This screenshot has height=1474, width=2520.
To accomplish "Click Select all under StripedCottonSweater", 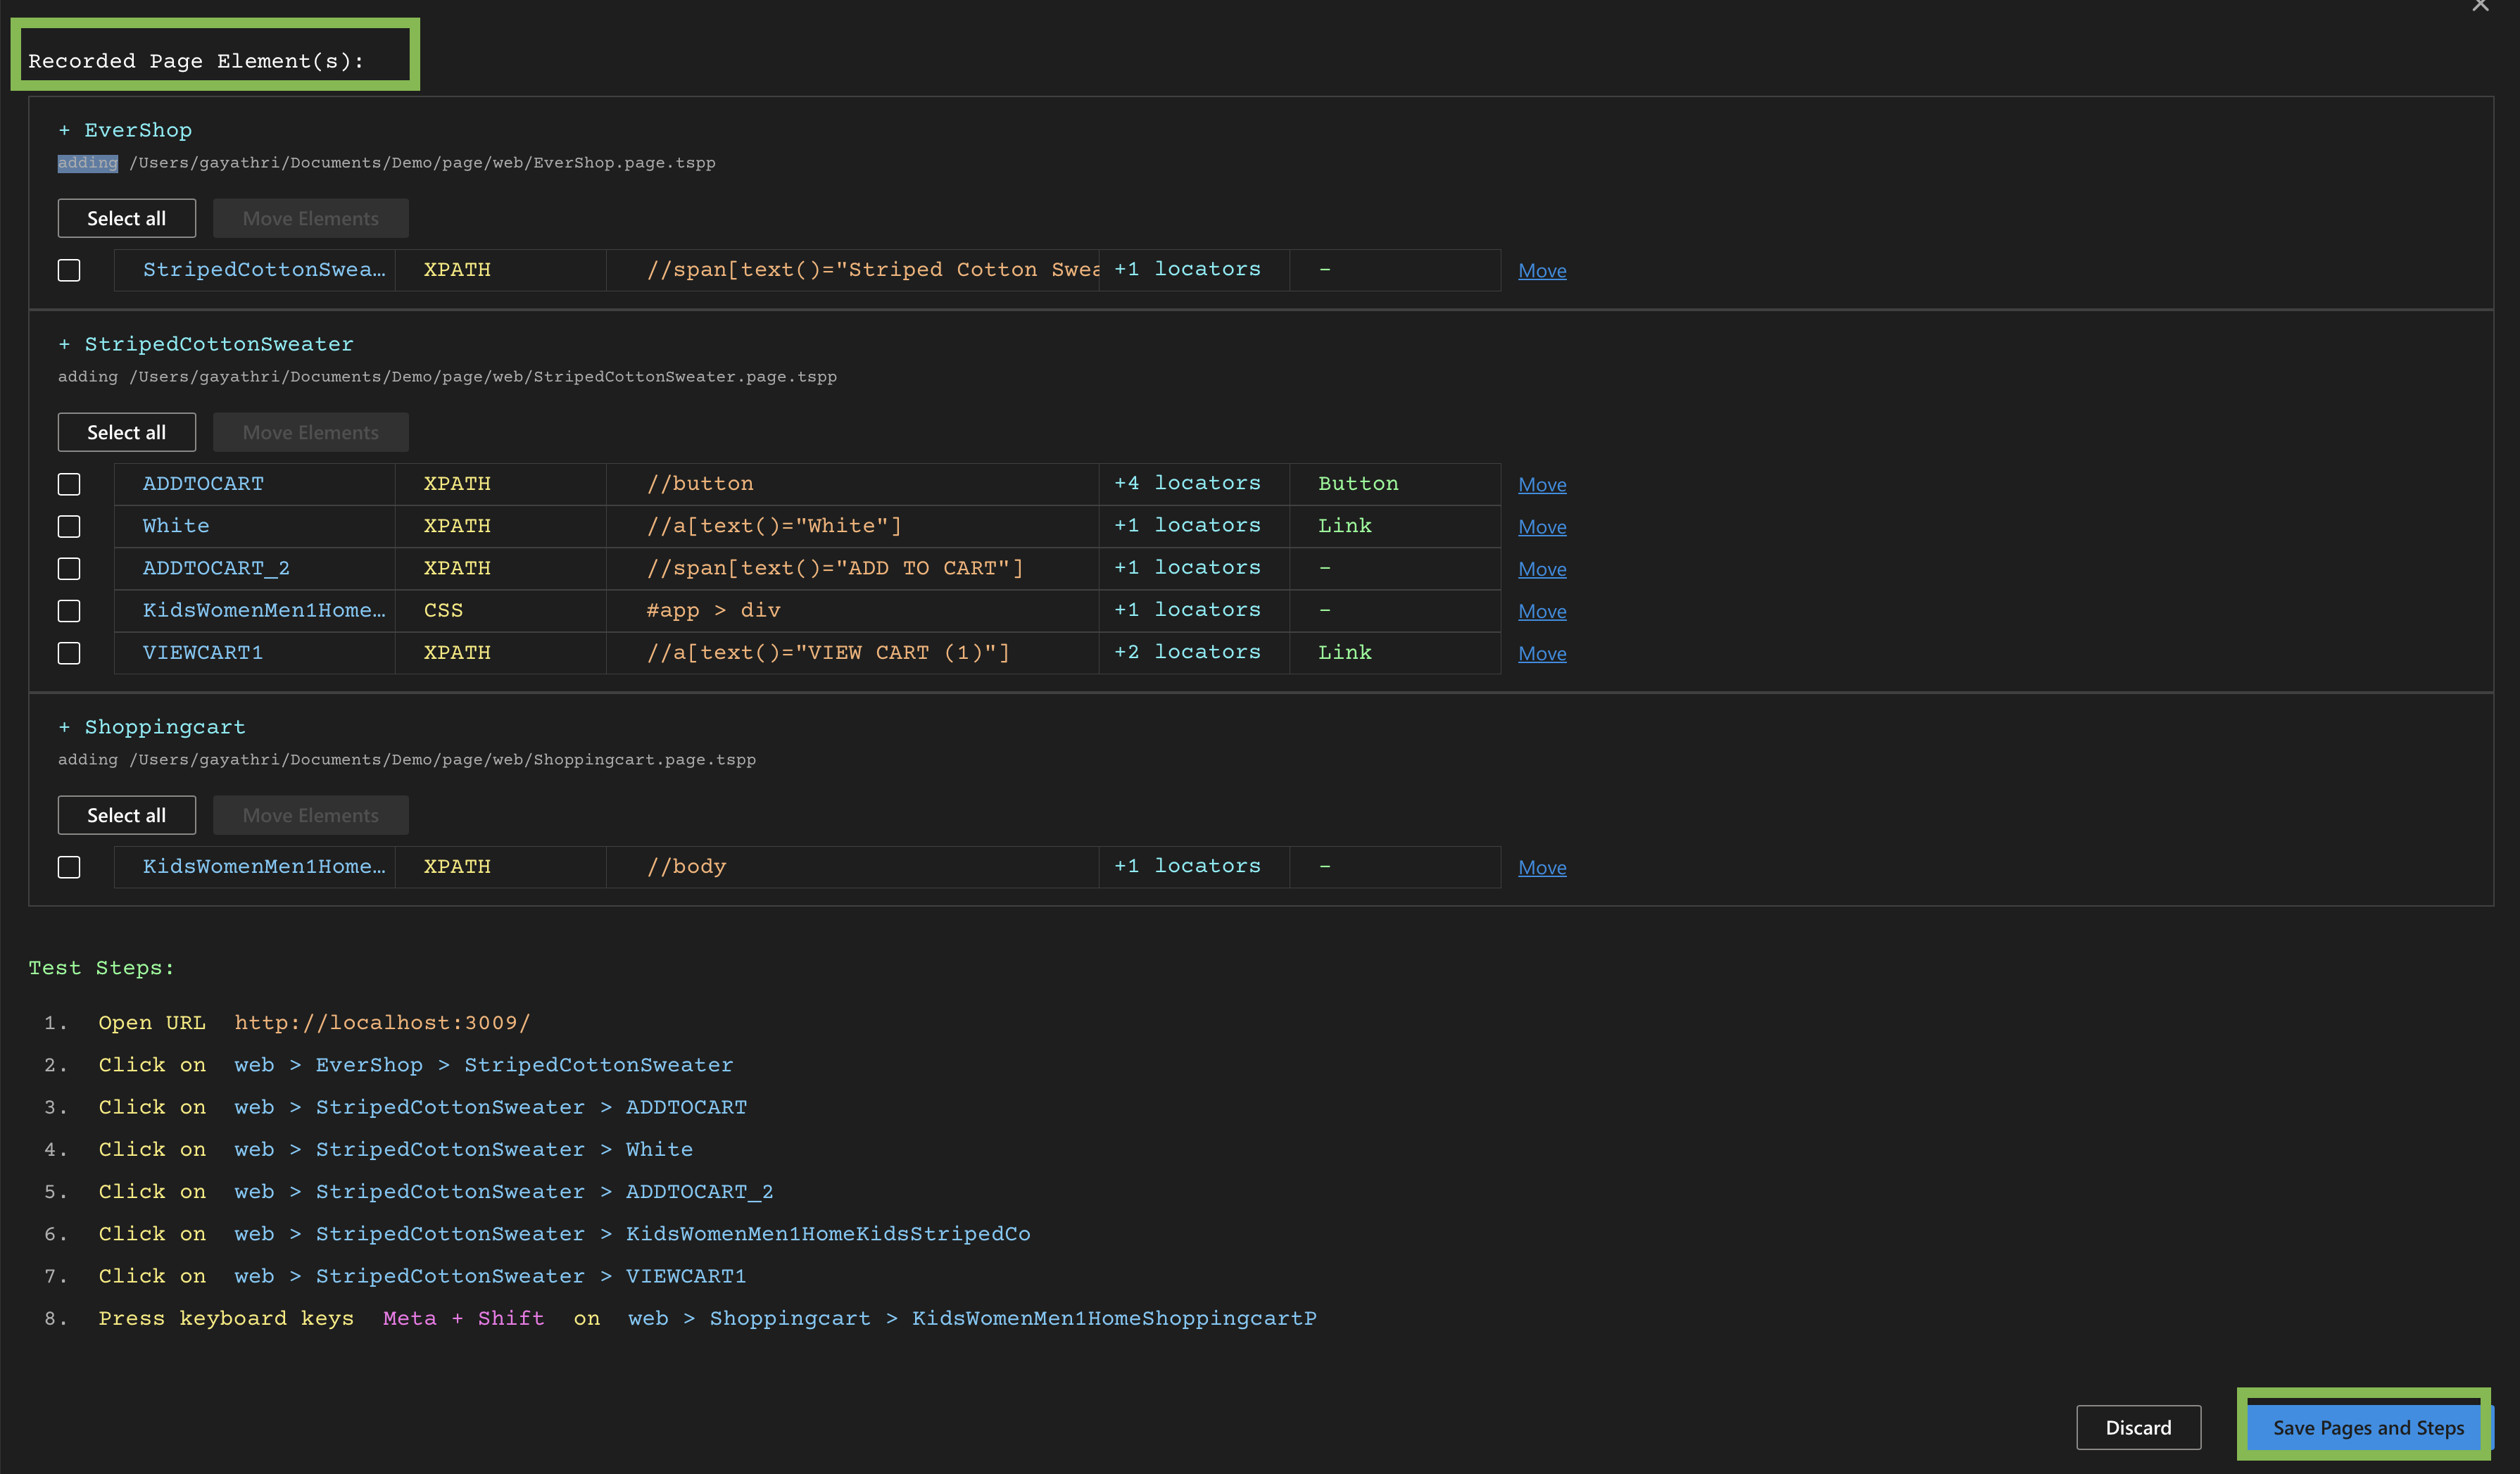I will [x=126, y=432].
